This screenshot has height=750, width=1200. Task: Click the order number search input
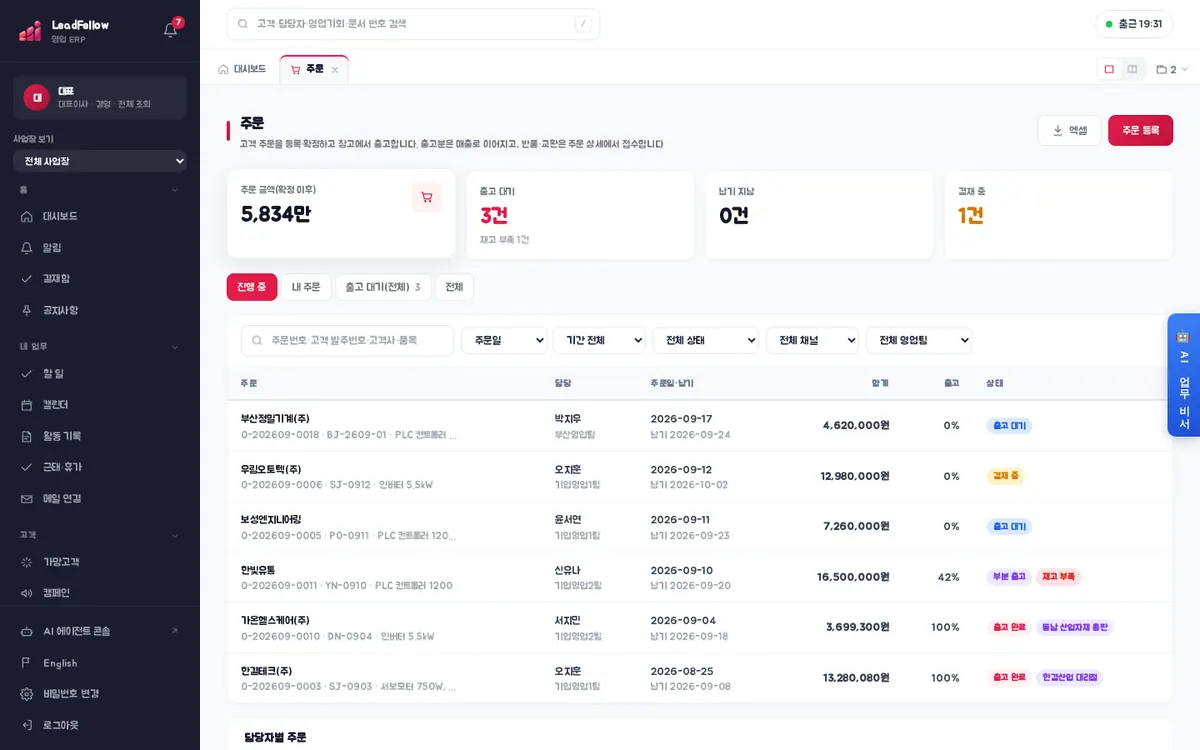[347, 340]
